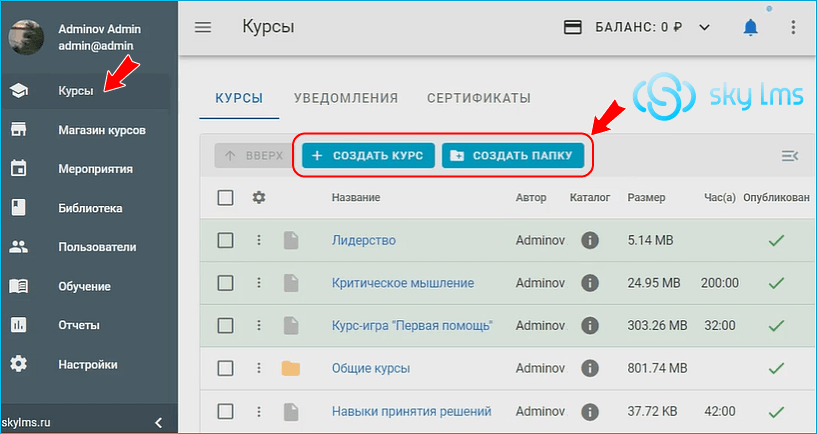Click the СОЗДАТЬ КУРС button

(368, 155)
